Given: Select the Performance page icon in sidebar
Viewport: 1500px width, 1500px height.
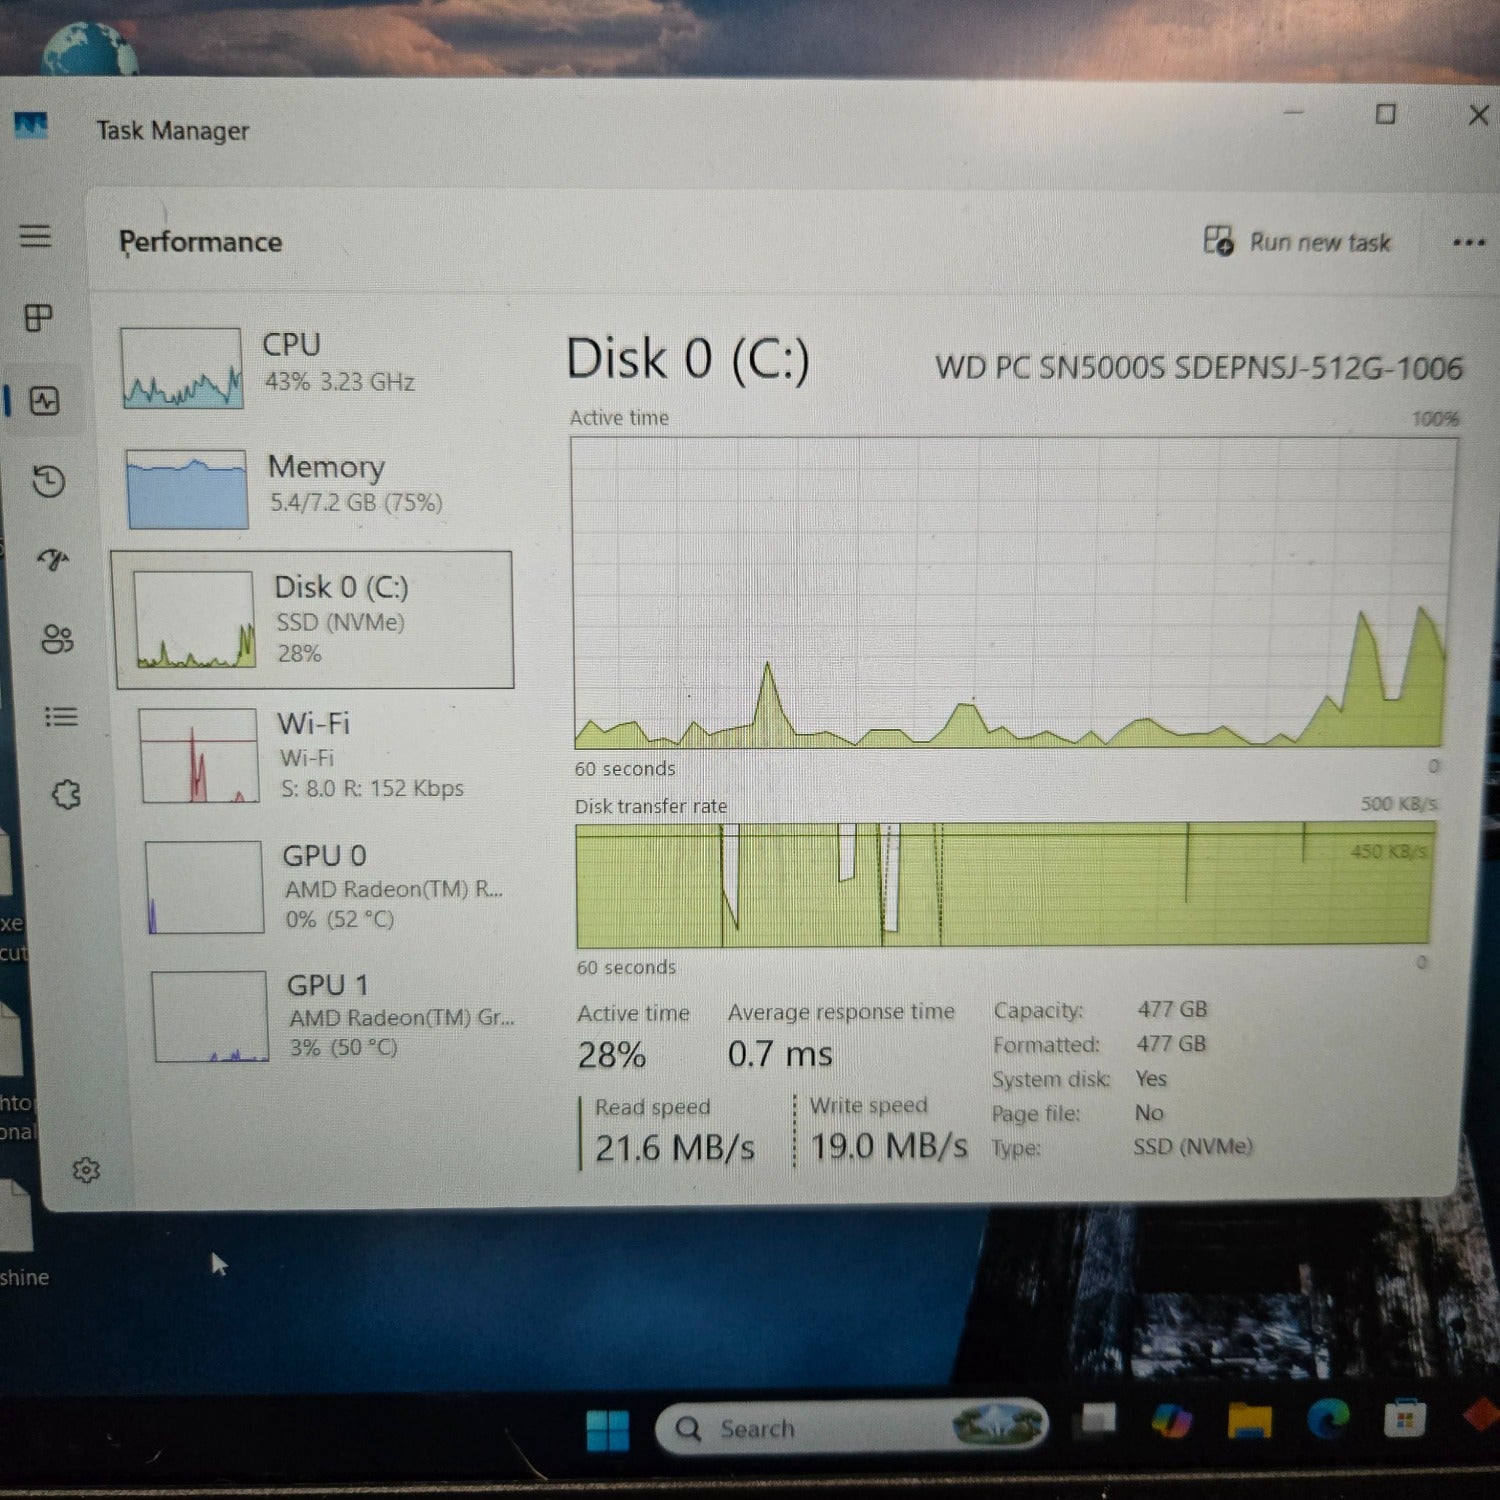Looking at the screenshot, I should pyautogui.click(x=44, y=401).
